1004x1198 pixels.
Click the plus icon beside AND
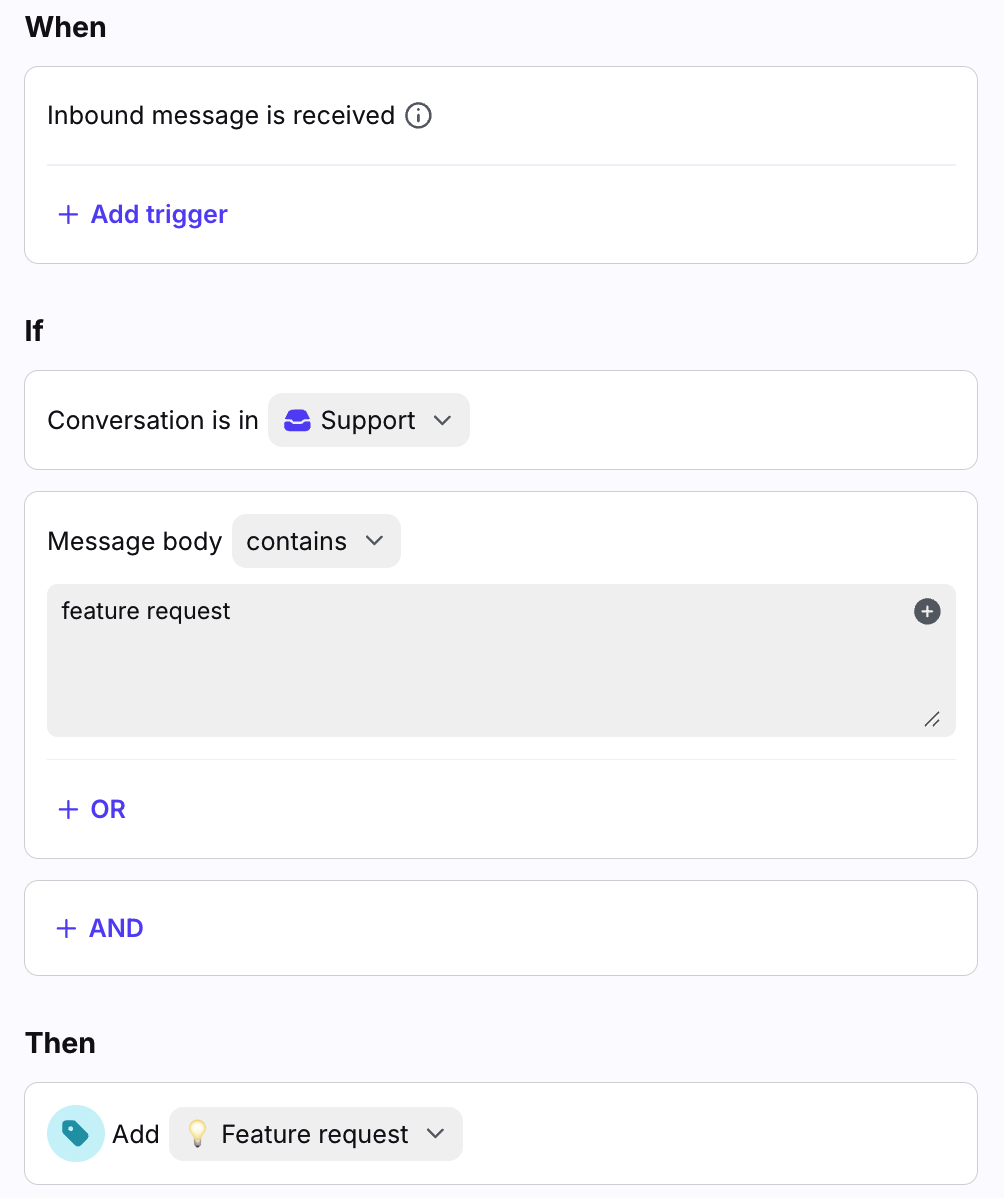pyautogui.click(x=67, y=929)
